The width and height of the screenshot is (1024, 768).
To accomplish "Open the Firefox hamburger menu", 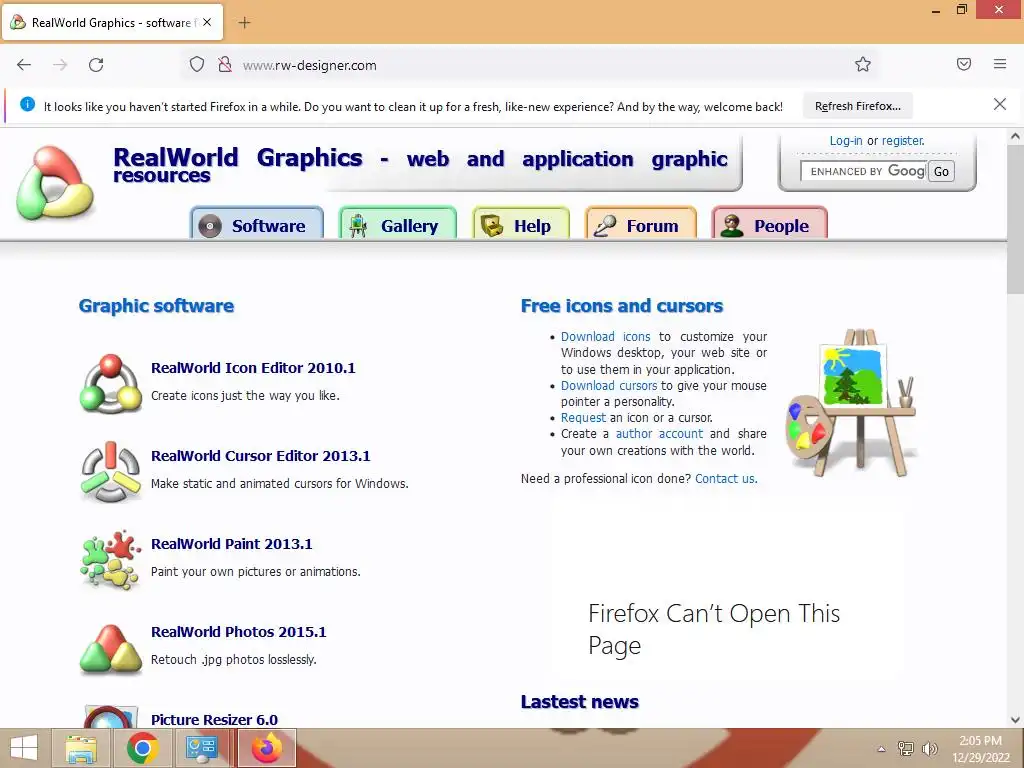I will click(x=1000, y=64).
